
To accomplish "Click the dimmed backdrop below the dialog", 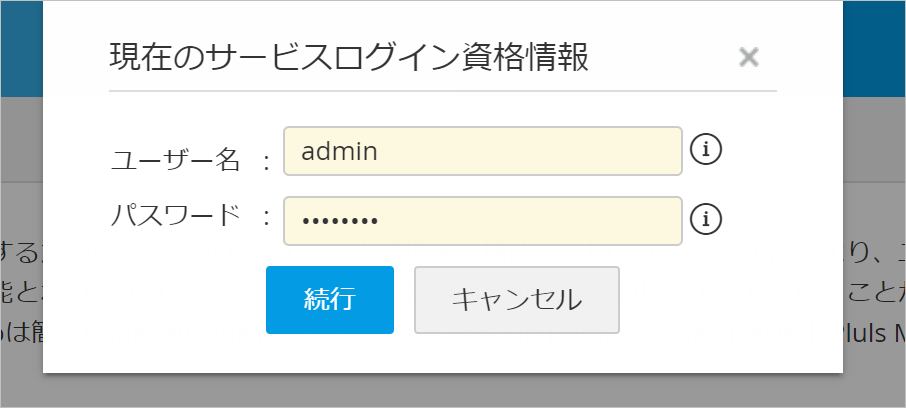I will (450, 392).
